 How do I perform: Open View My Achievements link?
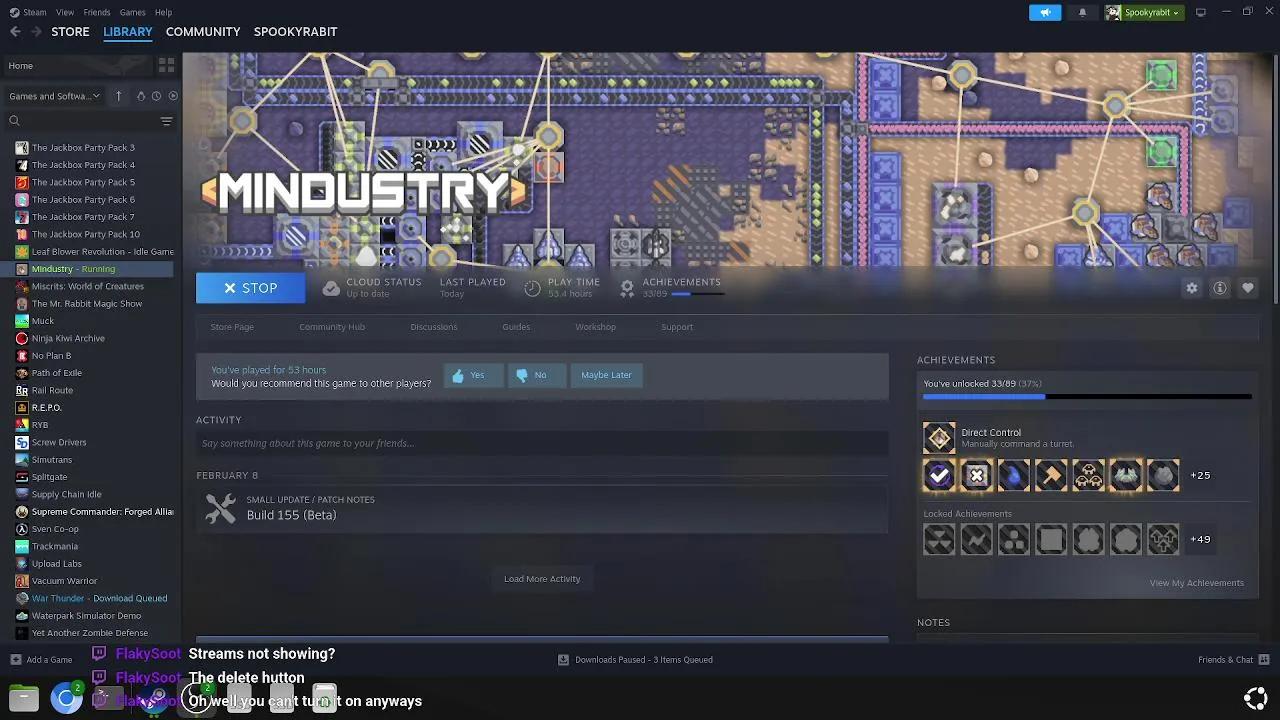pyautogui.click(x=1196, y=583)
